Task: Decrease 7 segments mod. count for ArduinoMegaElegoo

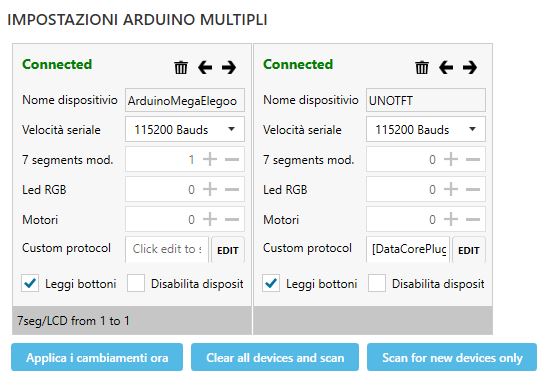Action: click(x=232, y=160)
